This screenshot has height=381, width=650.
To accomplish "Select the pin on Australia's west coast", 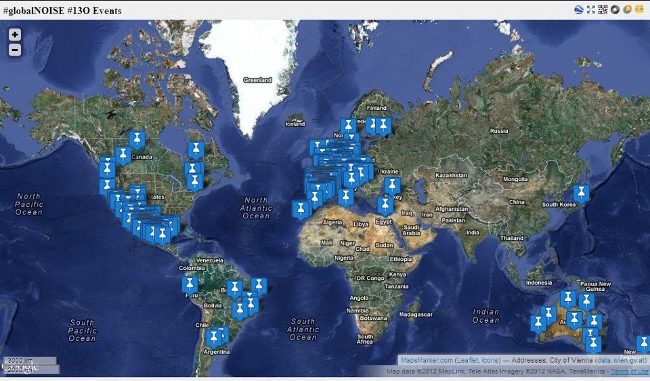I will coord(538,323).
